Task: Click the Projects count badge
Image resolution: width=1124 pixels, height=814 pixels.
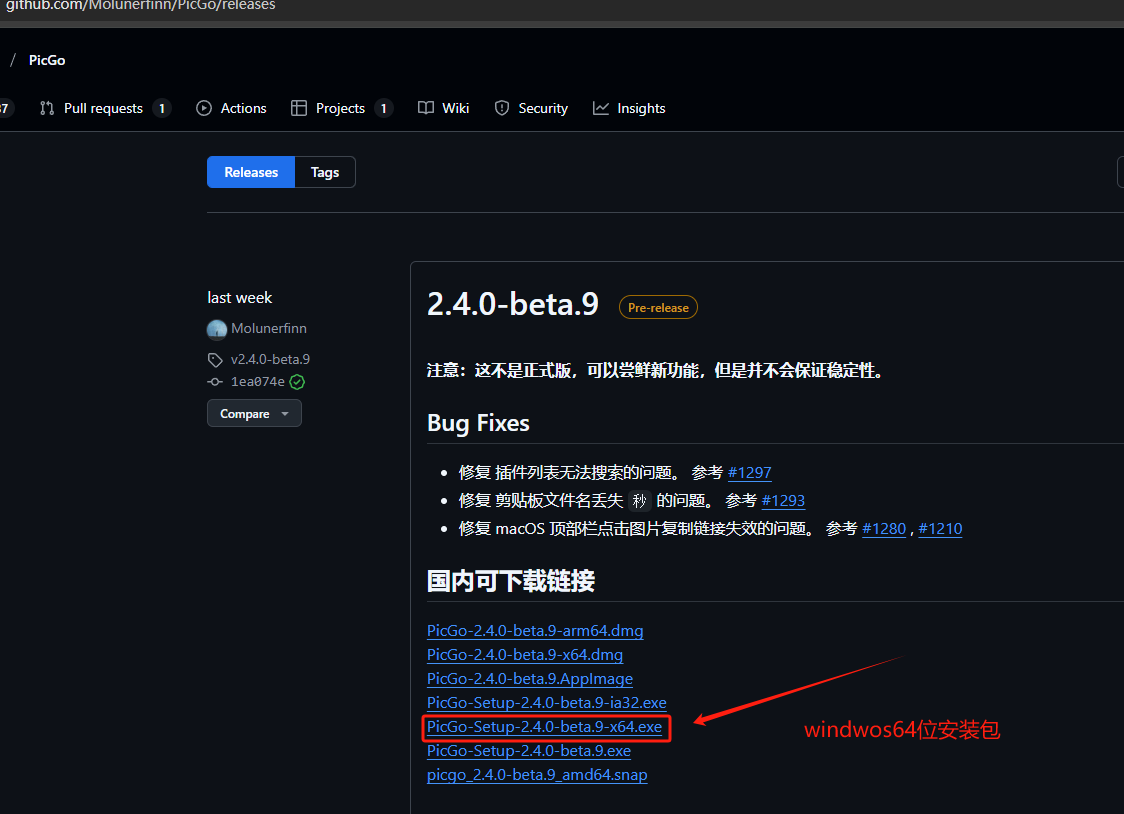Action: click(x=384, y=108)
